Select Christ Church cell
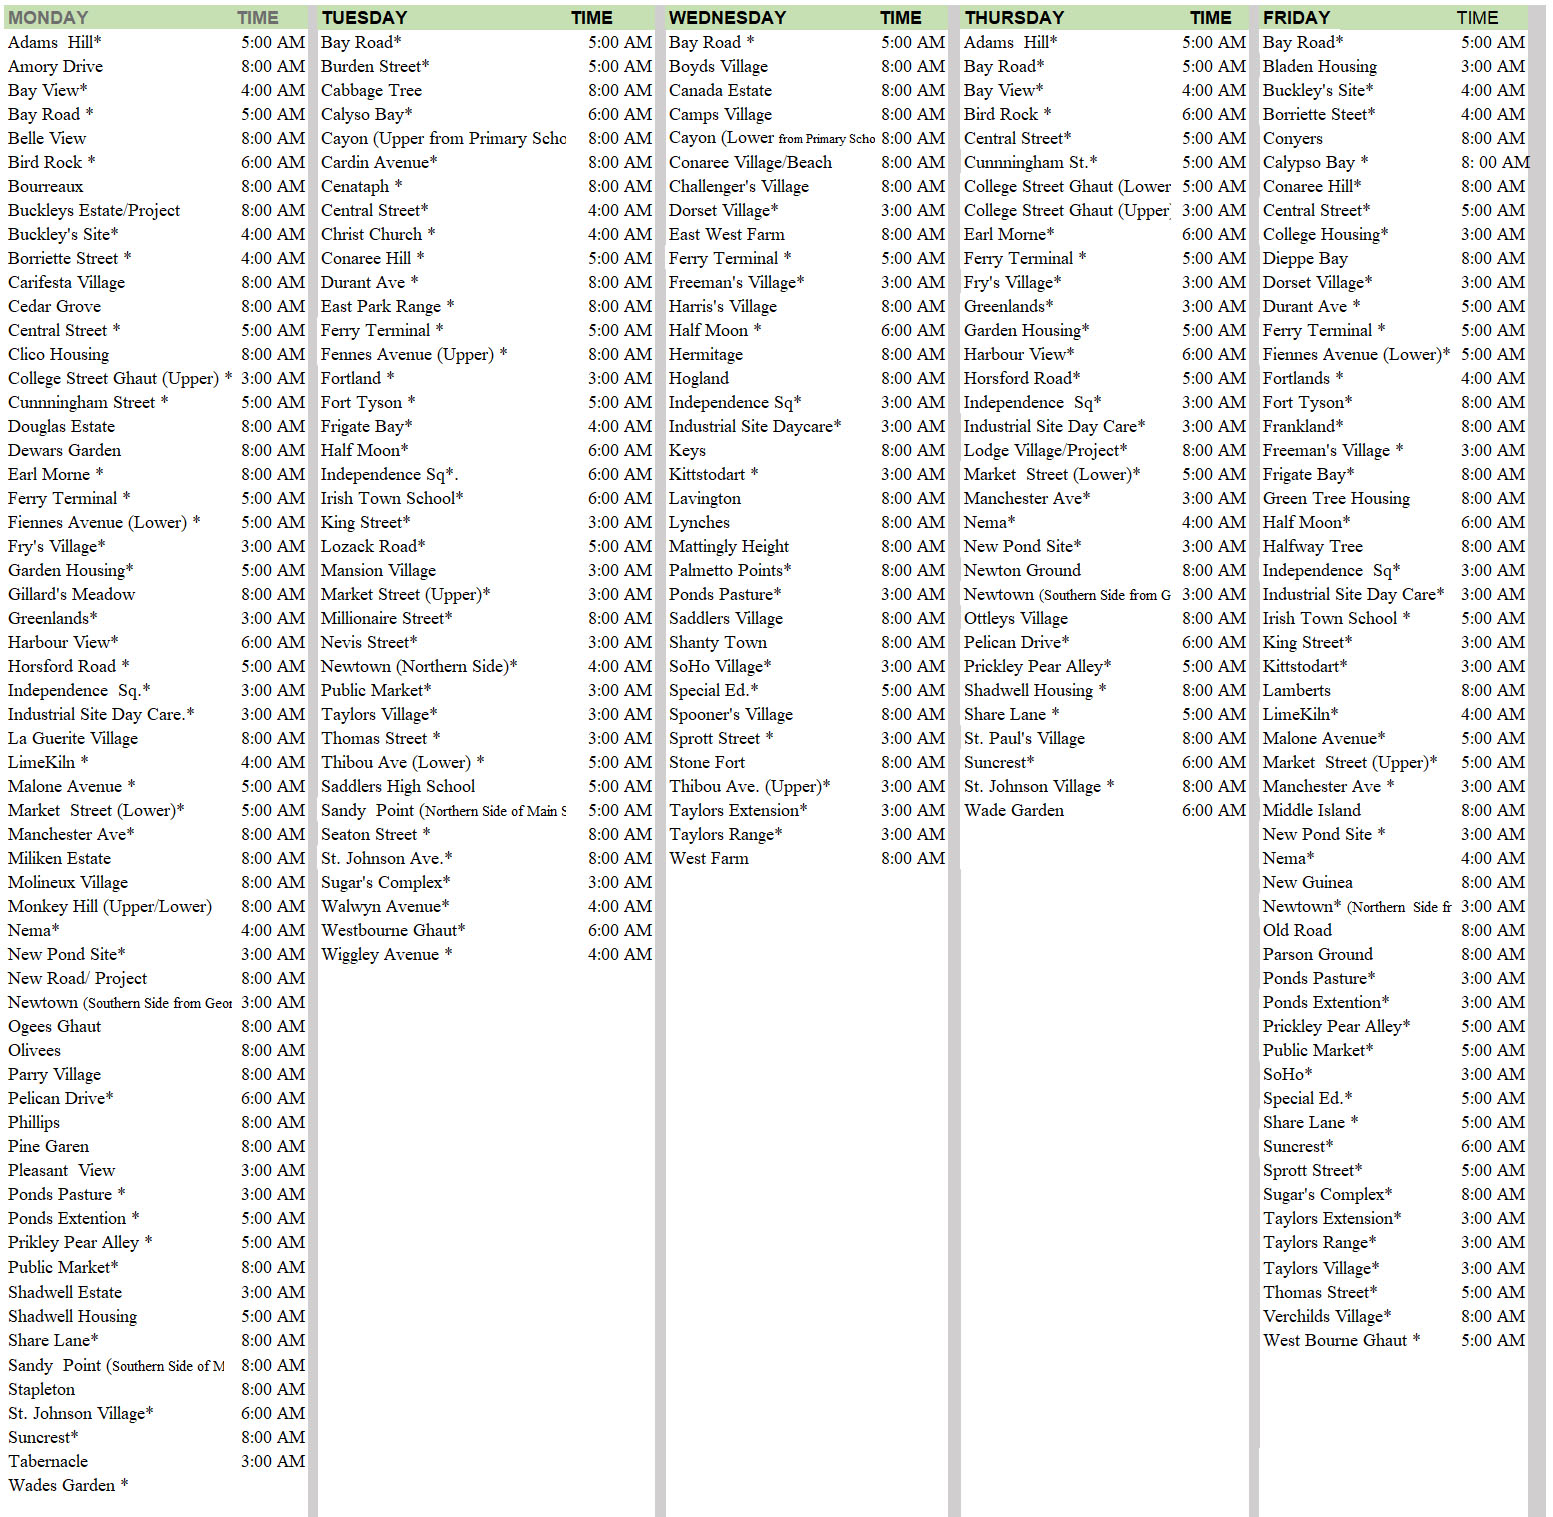1553x1517 pixels. [x=377, y=234]
